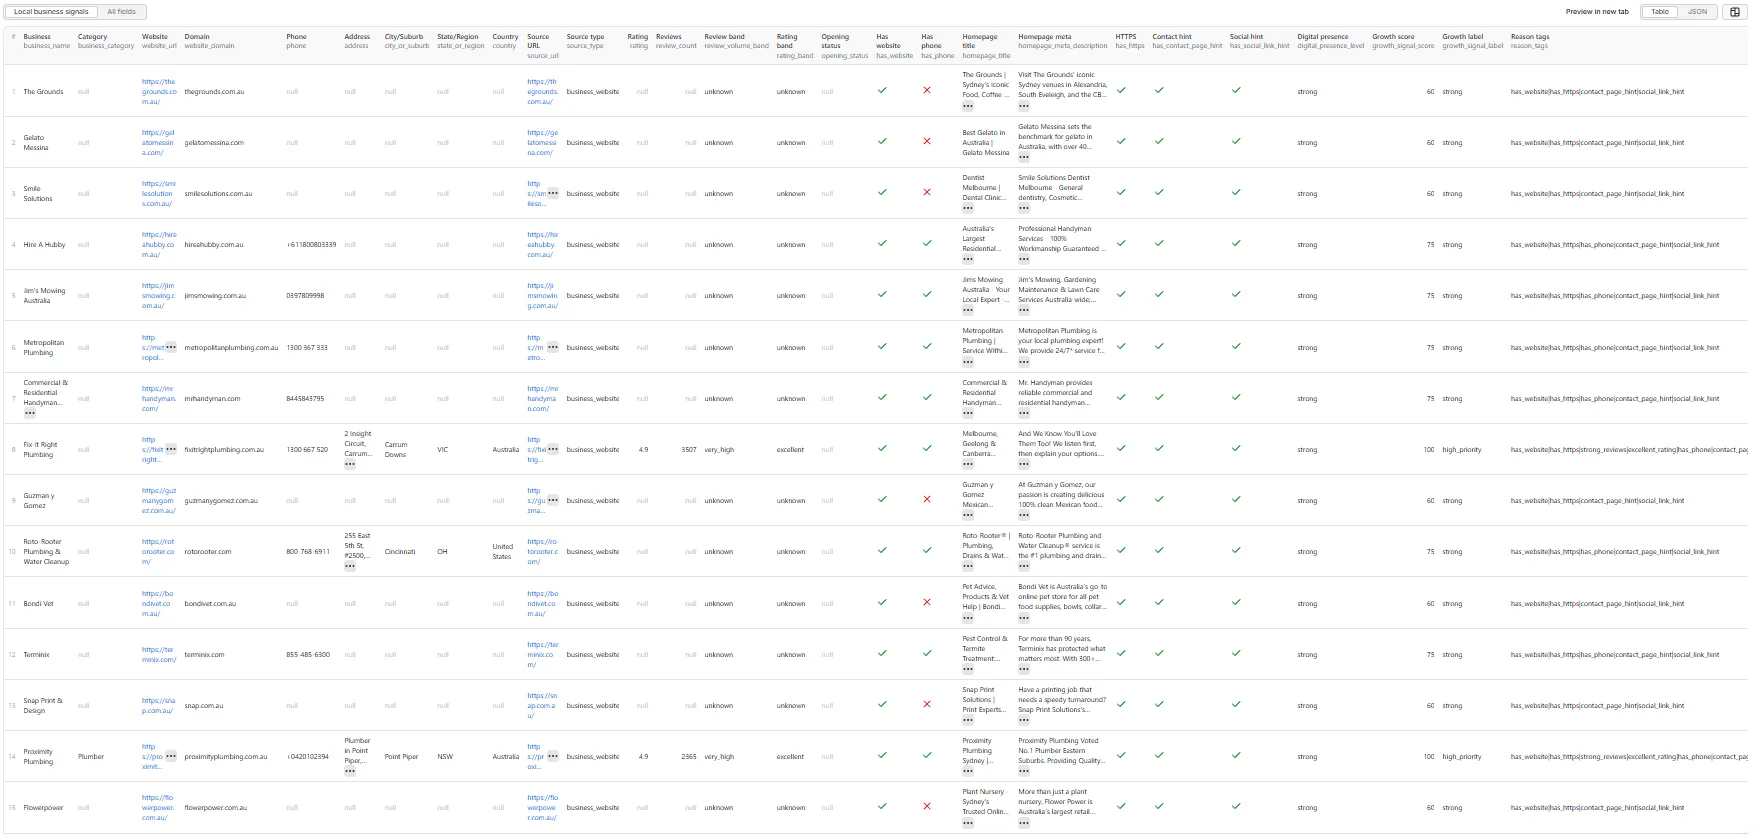Select the Table view tab
The height and width of the screenshot is (835, 1756).
coord(1660,12)
